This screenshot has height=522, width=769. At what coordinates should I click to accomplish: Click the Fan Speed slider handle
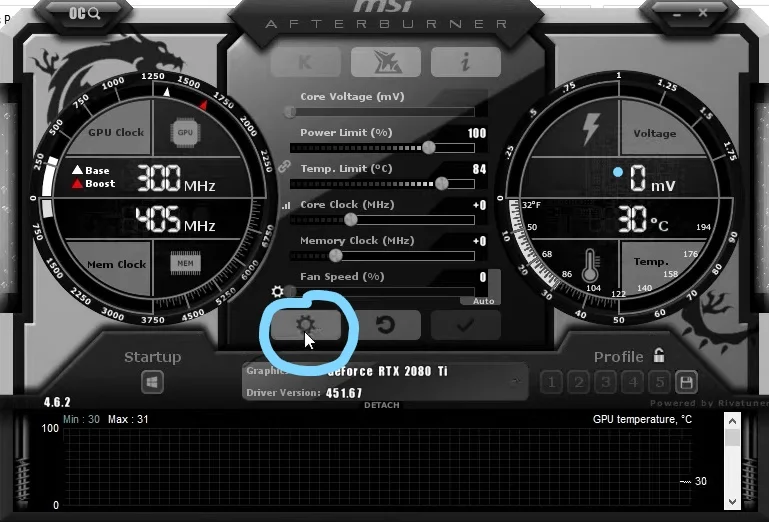coord(290,291)
